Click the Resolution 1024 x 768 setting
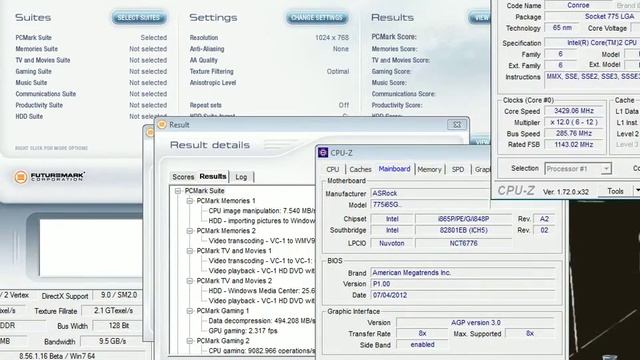The image size is (640, 360). click(x=269, y=38)
